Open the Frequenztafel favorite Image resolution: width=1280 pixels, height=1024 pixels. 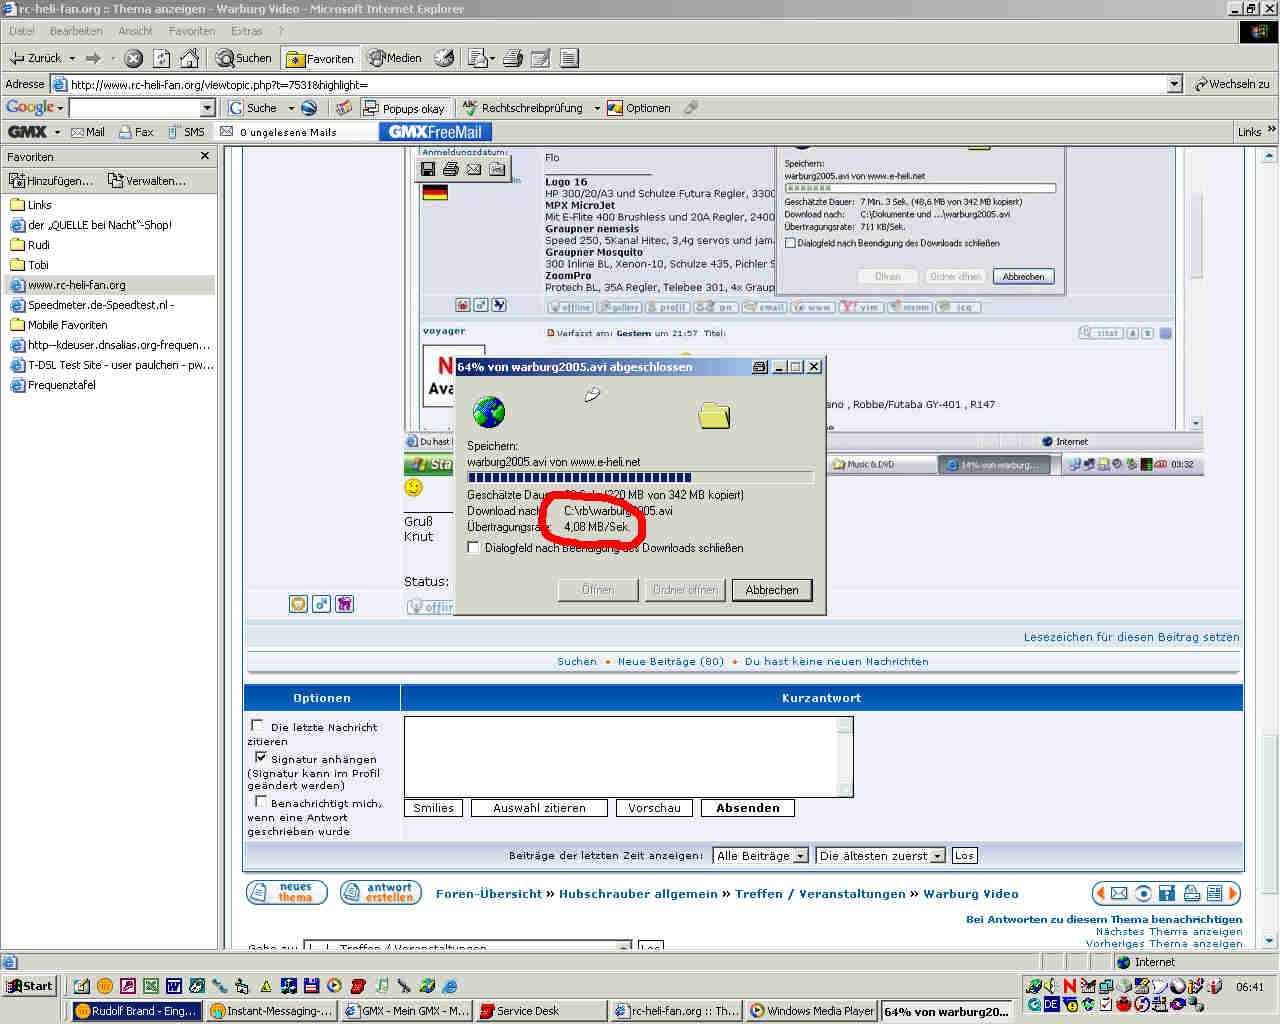(53, 385)
